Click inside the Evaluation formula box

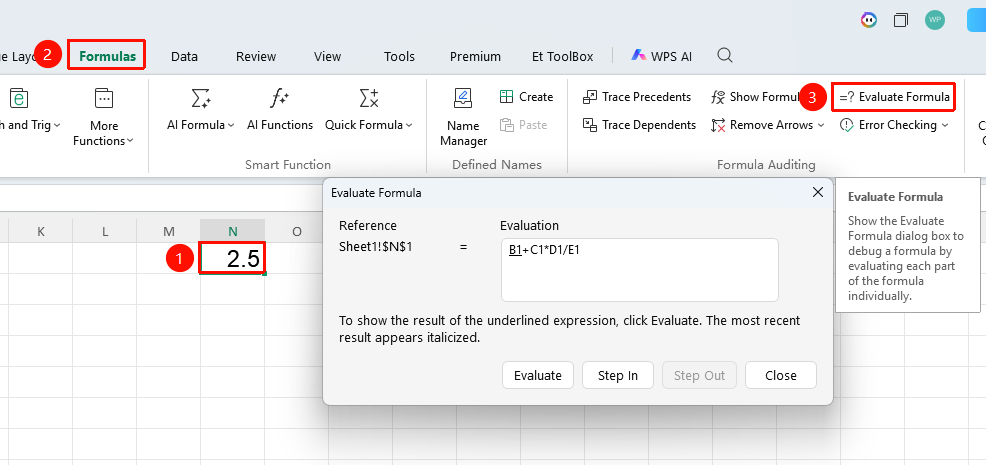click(x=640, y=270)
